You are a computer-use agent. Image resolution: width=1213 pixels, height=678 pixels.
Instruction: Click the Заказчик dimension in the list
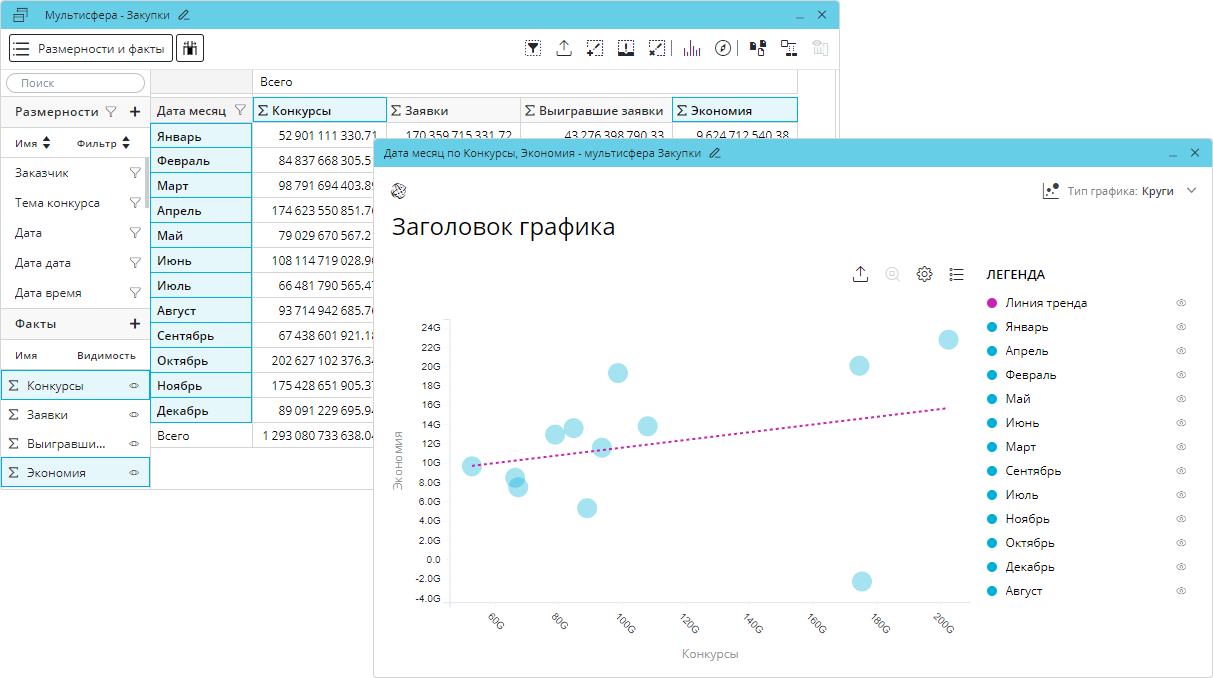tap(42, 173)
